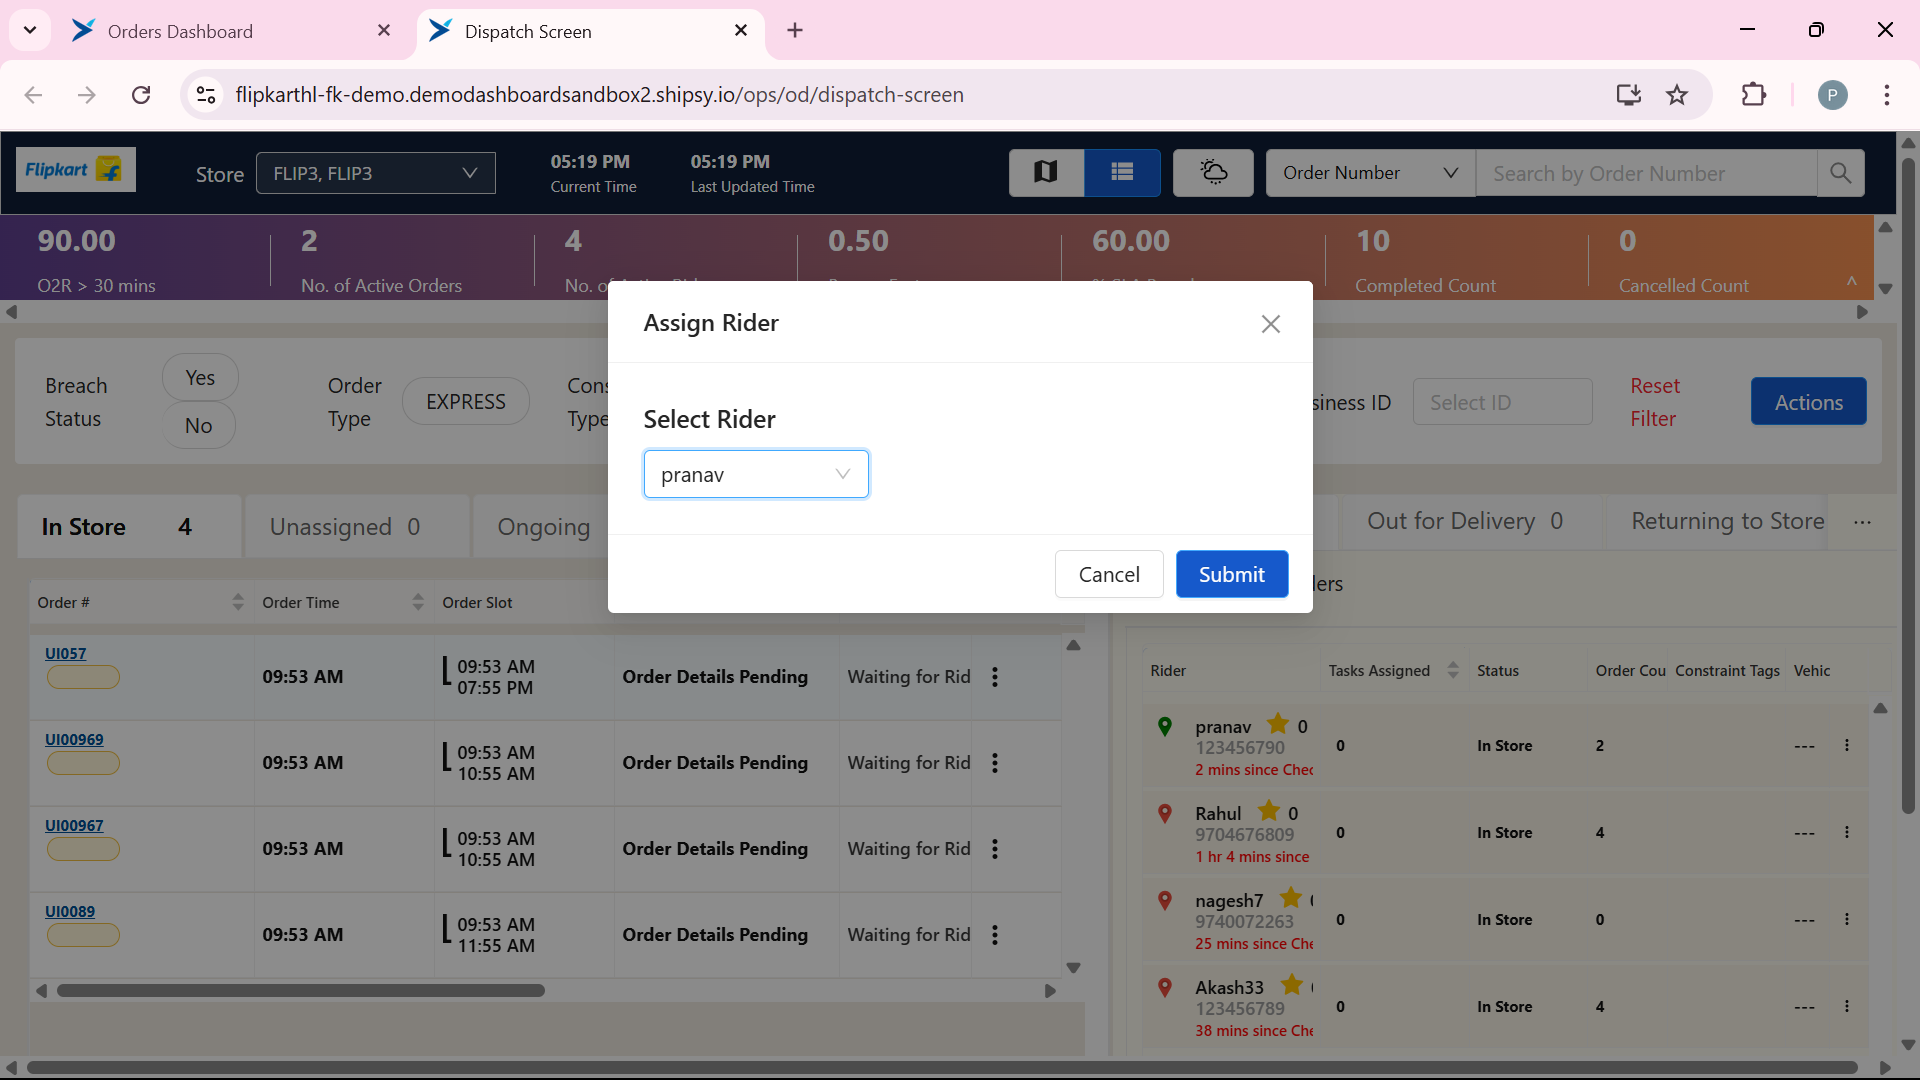
Task: Click orders table scroll-down arrow
Action: [1073, 967]
